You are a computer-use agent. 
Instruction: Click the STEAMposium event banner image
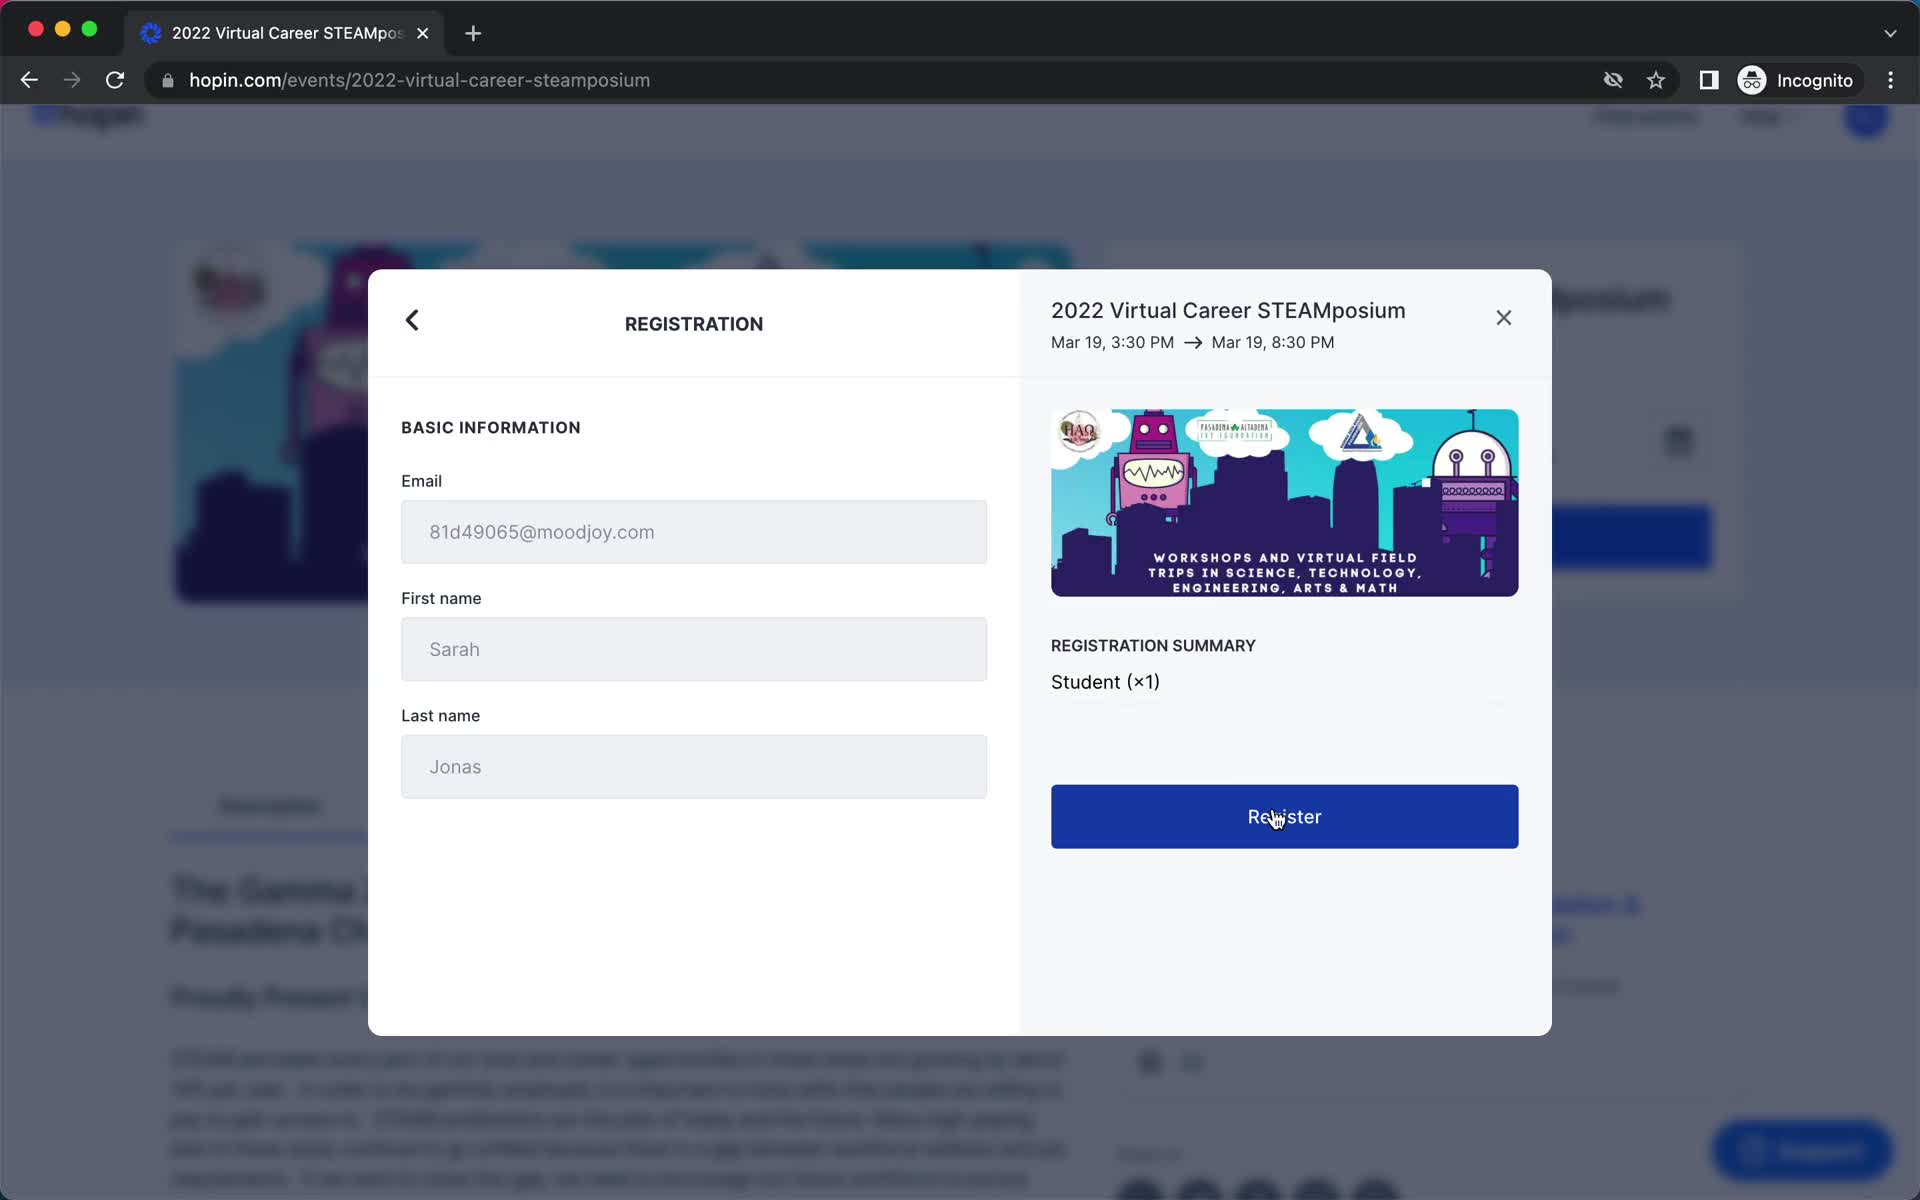[1284, 503]
